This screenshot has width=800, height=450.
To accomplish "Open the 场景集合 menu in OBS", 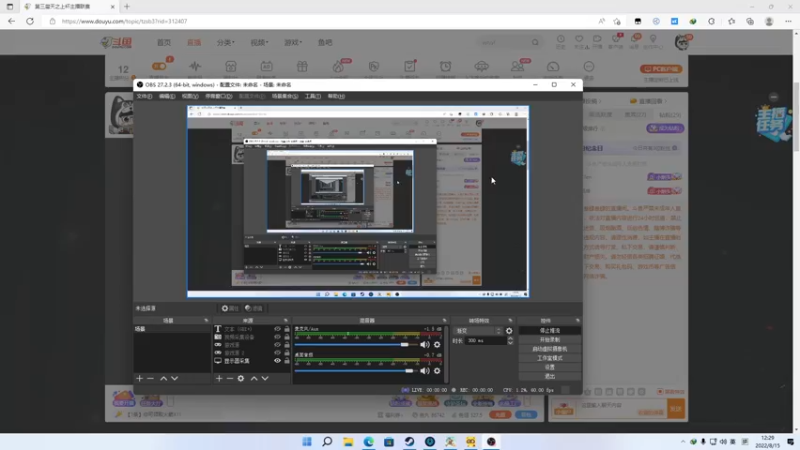I will pyautogui.click(x=285, y=96).
